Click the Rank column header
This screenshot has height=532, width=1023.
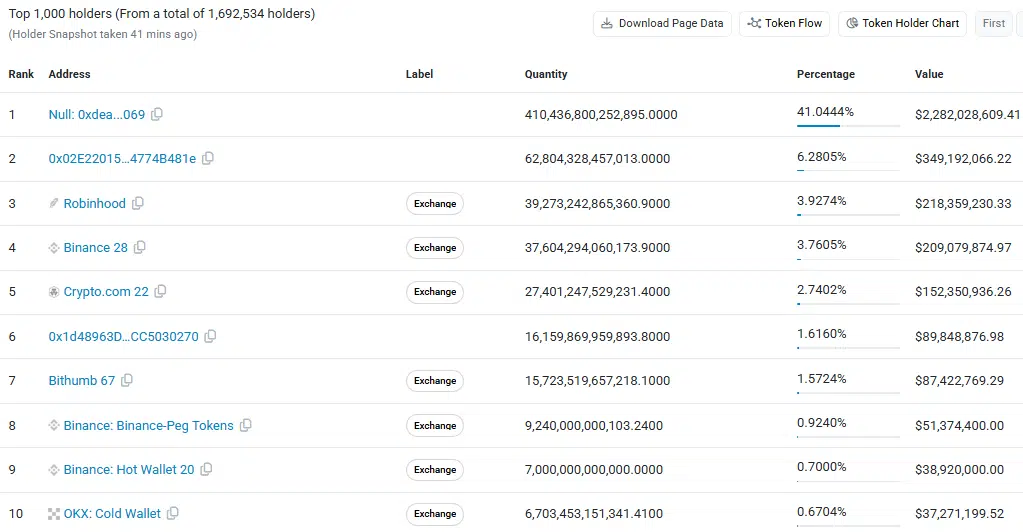point(21,74)
